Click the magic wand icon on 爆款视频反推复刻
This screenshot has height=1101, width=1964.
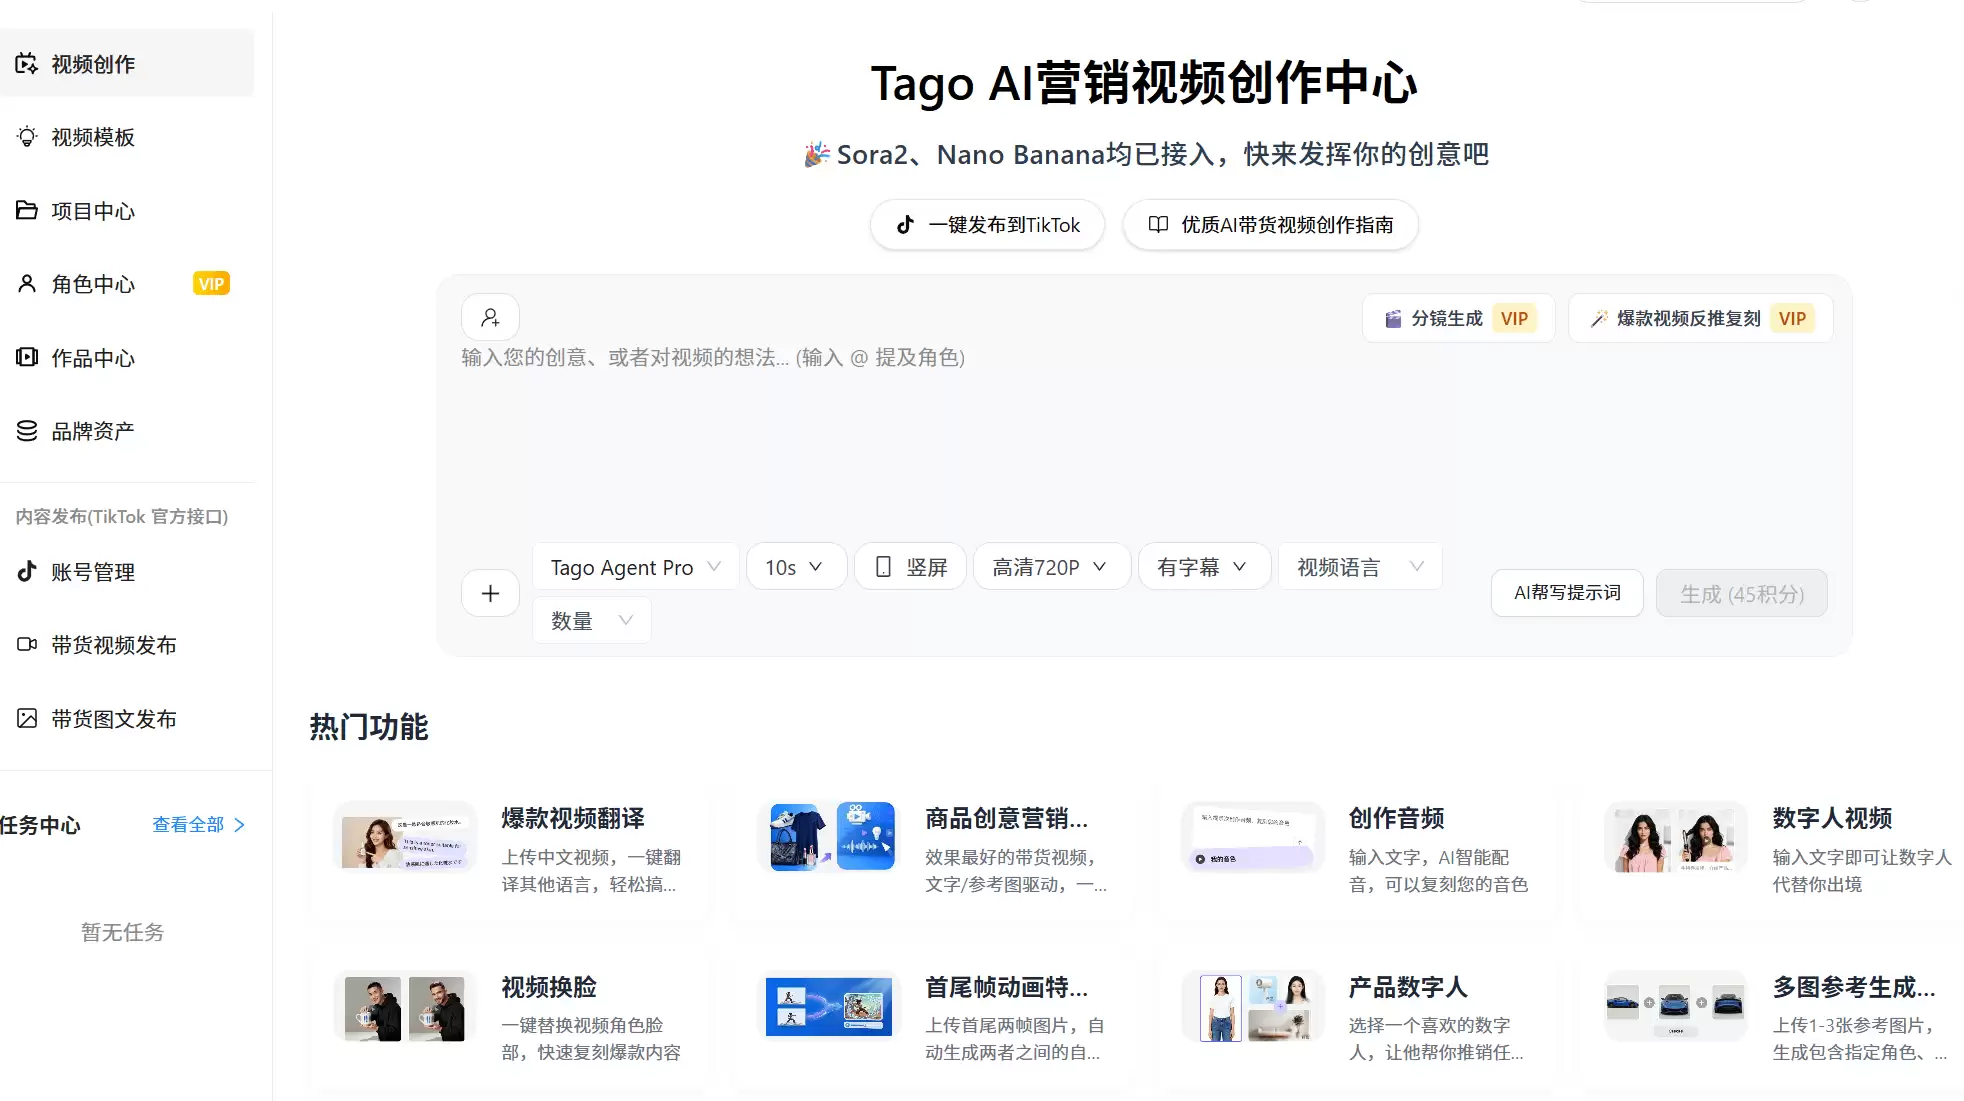coord(1599,319)
